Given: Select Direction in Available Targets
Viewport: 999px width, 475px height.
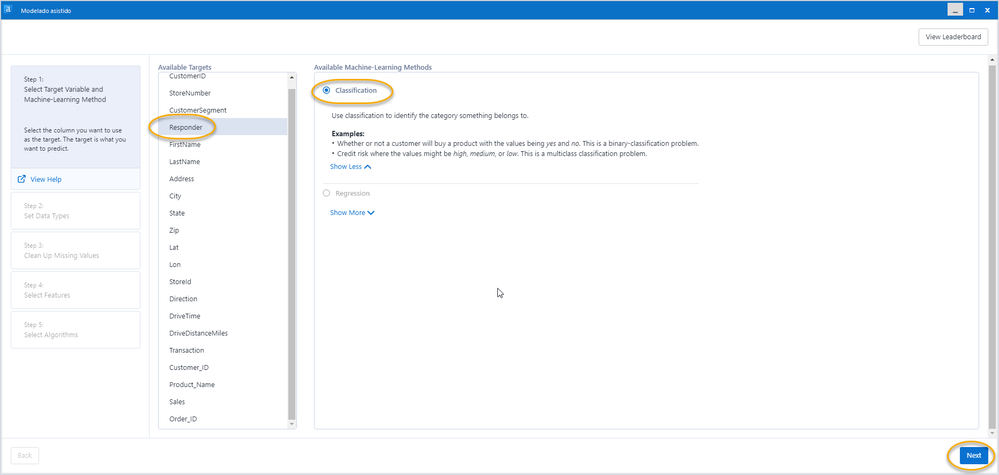Looking at the screenshot, I should (223, 299).
